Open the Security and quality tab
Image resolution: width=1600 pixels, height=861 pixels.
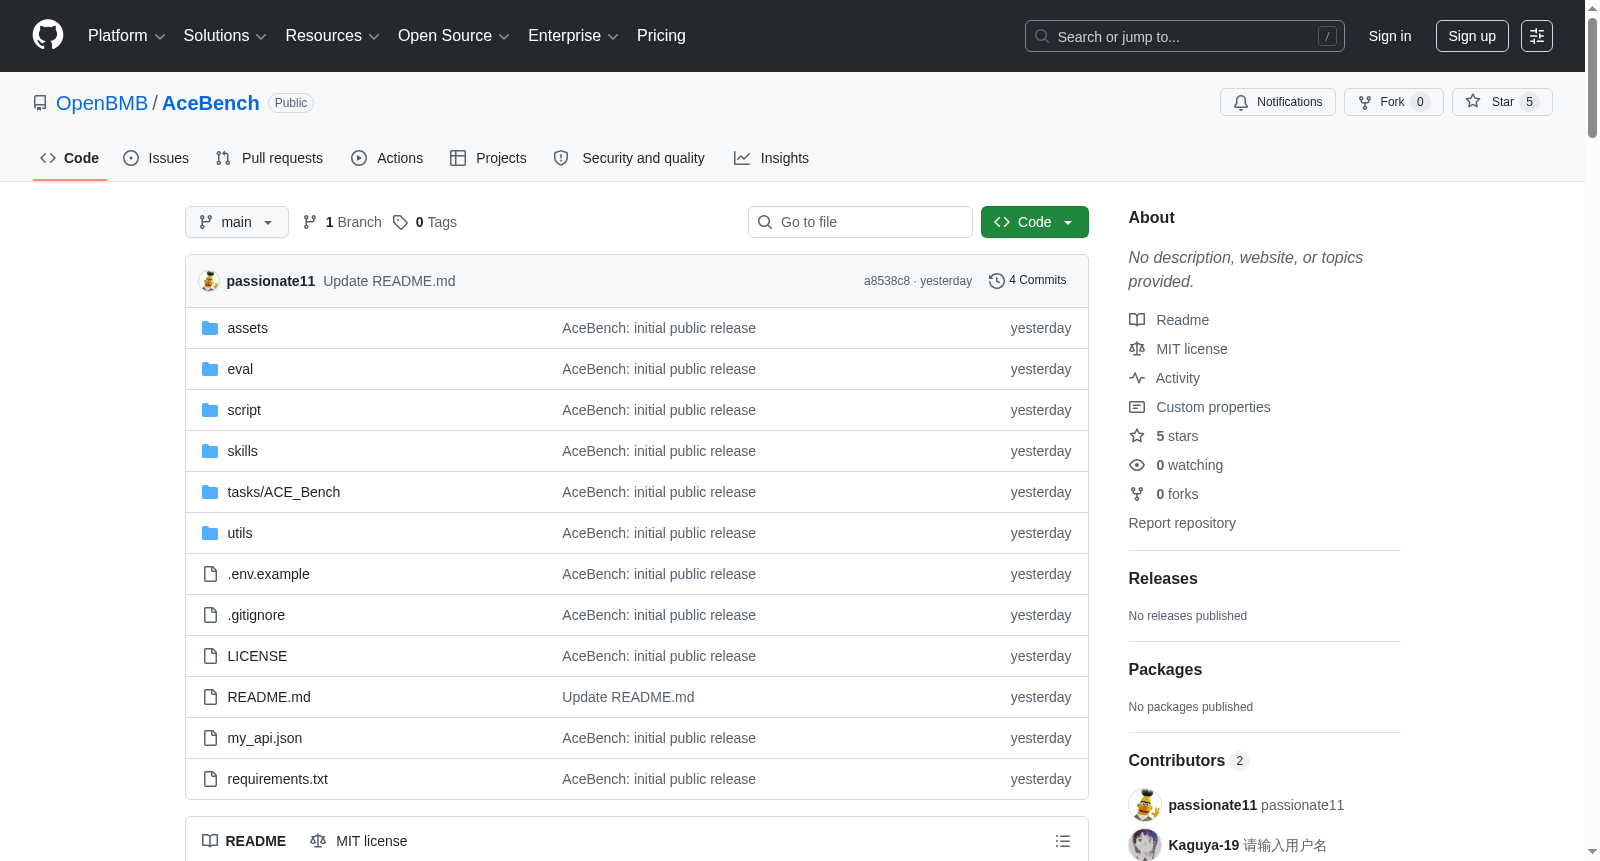629,158
